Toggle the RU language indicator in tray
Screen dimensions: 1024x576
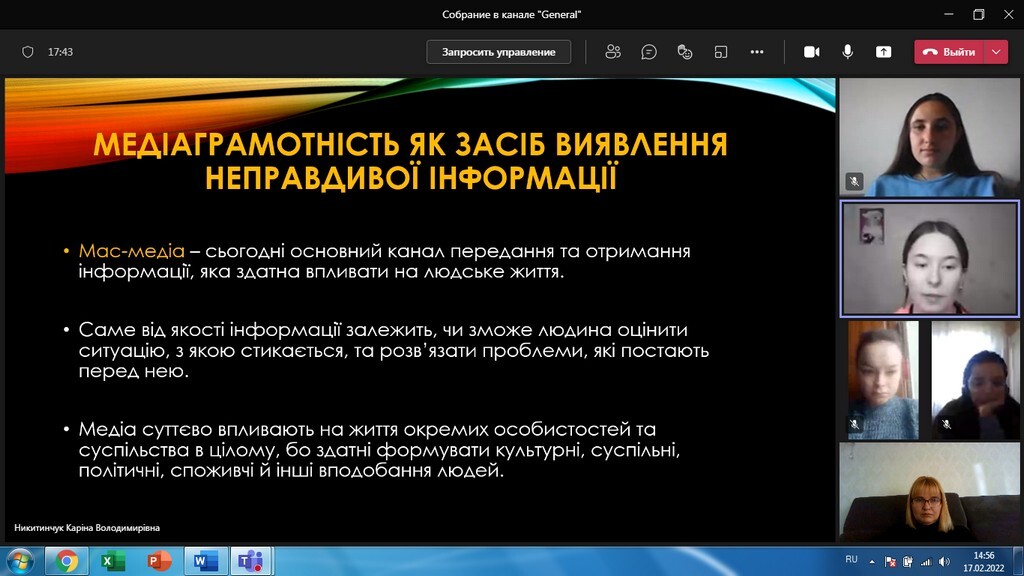[x=852, y=559]
